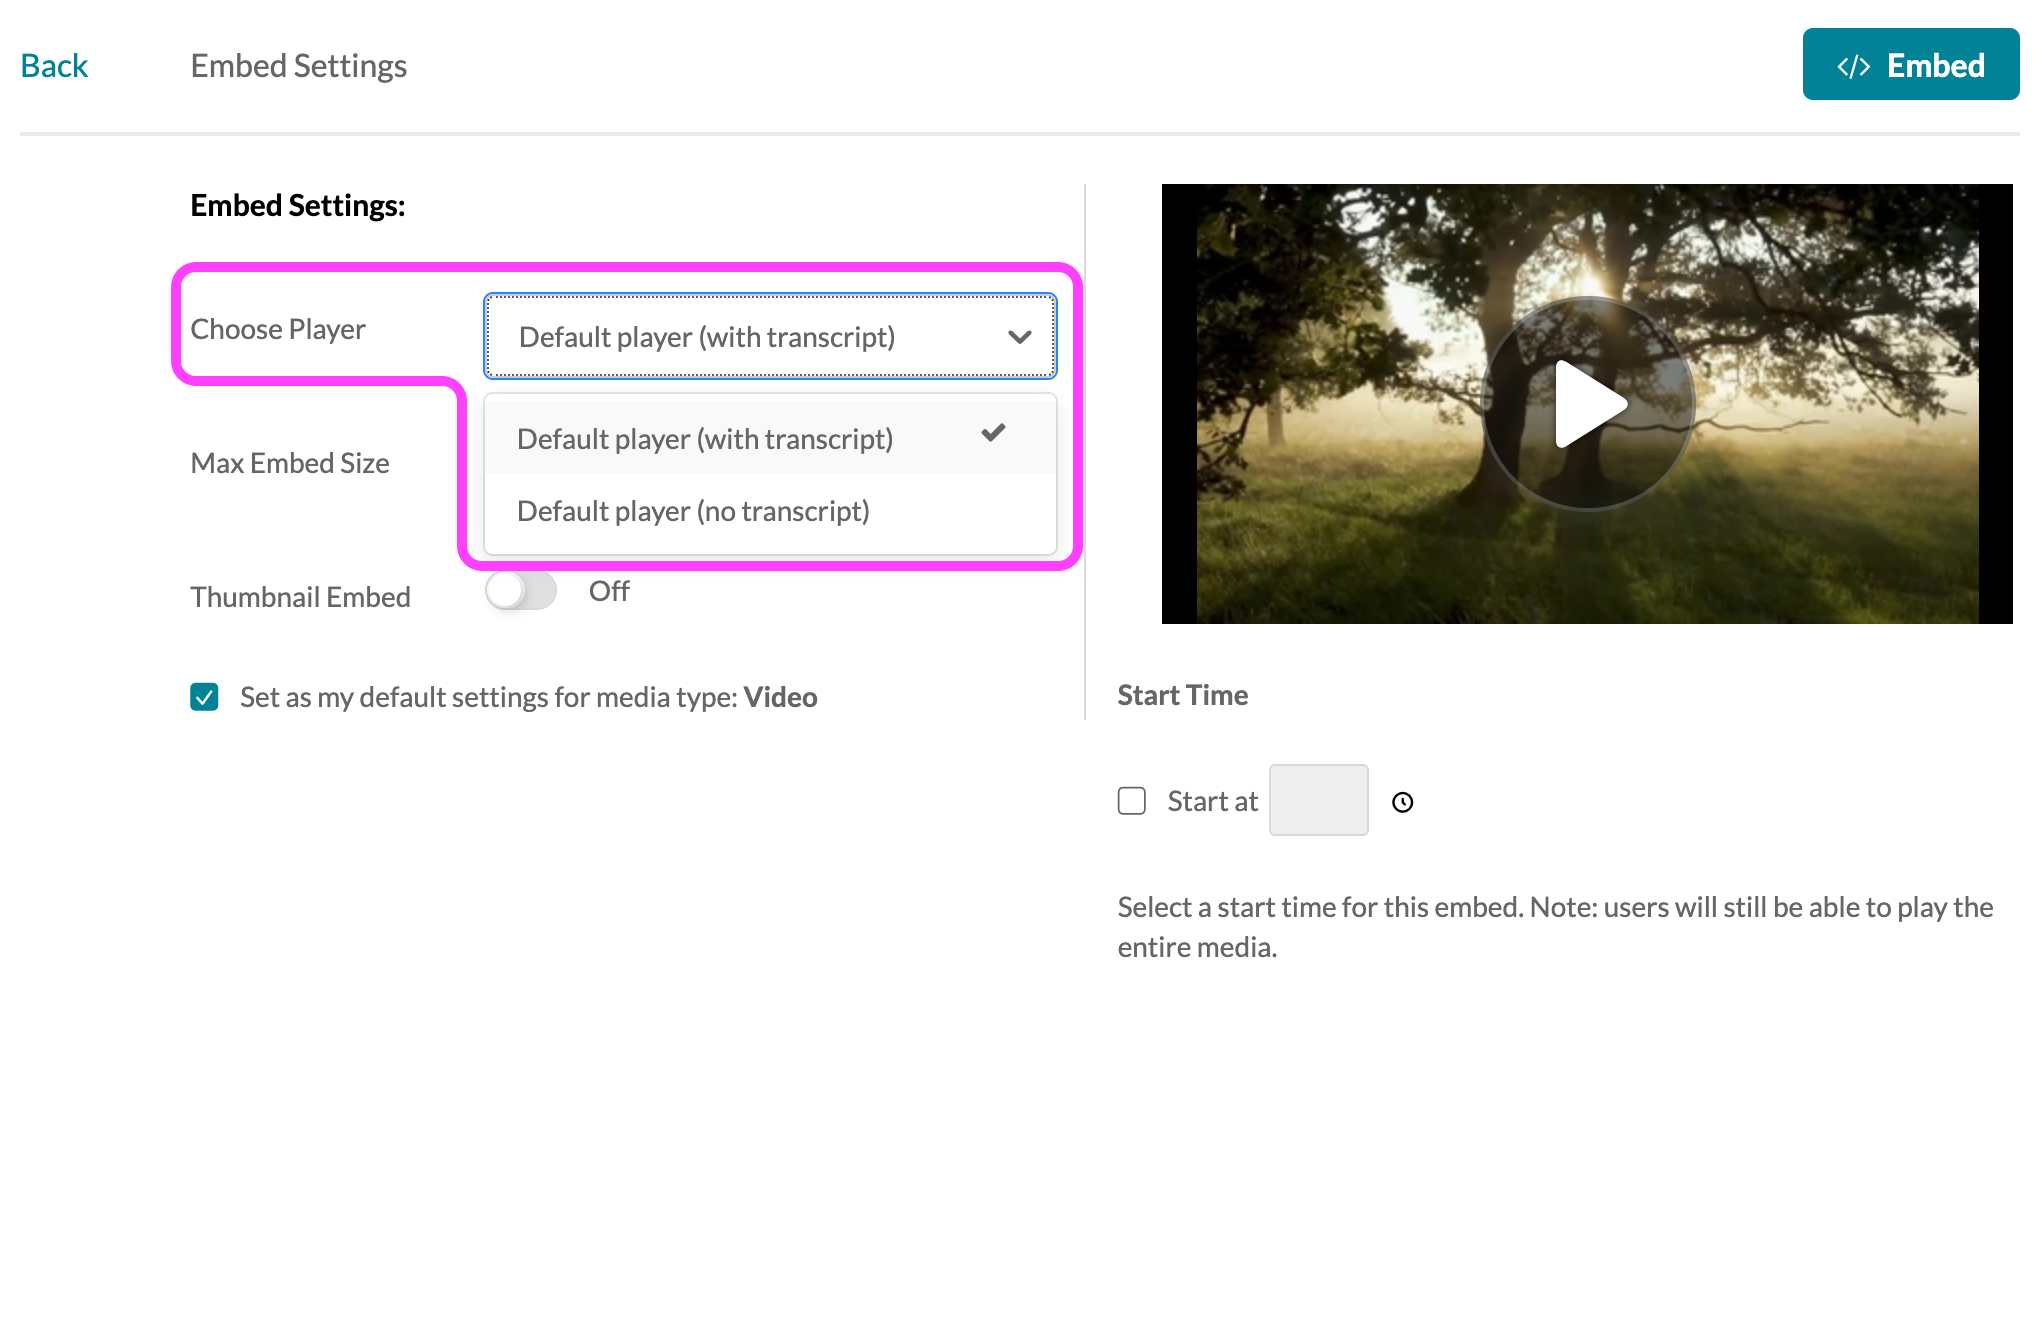Screen dimensions: 2042x1340
Task: Select Default player (with transcript) option
Action: pyautogui.click(x=704, y=439)
